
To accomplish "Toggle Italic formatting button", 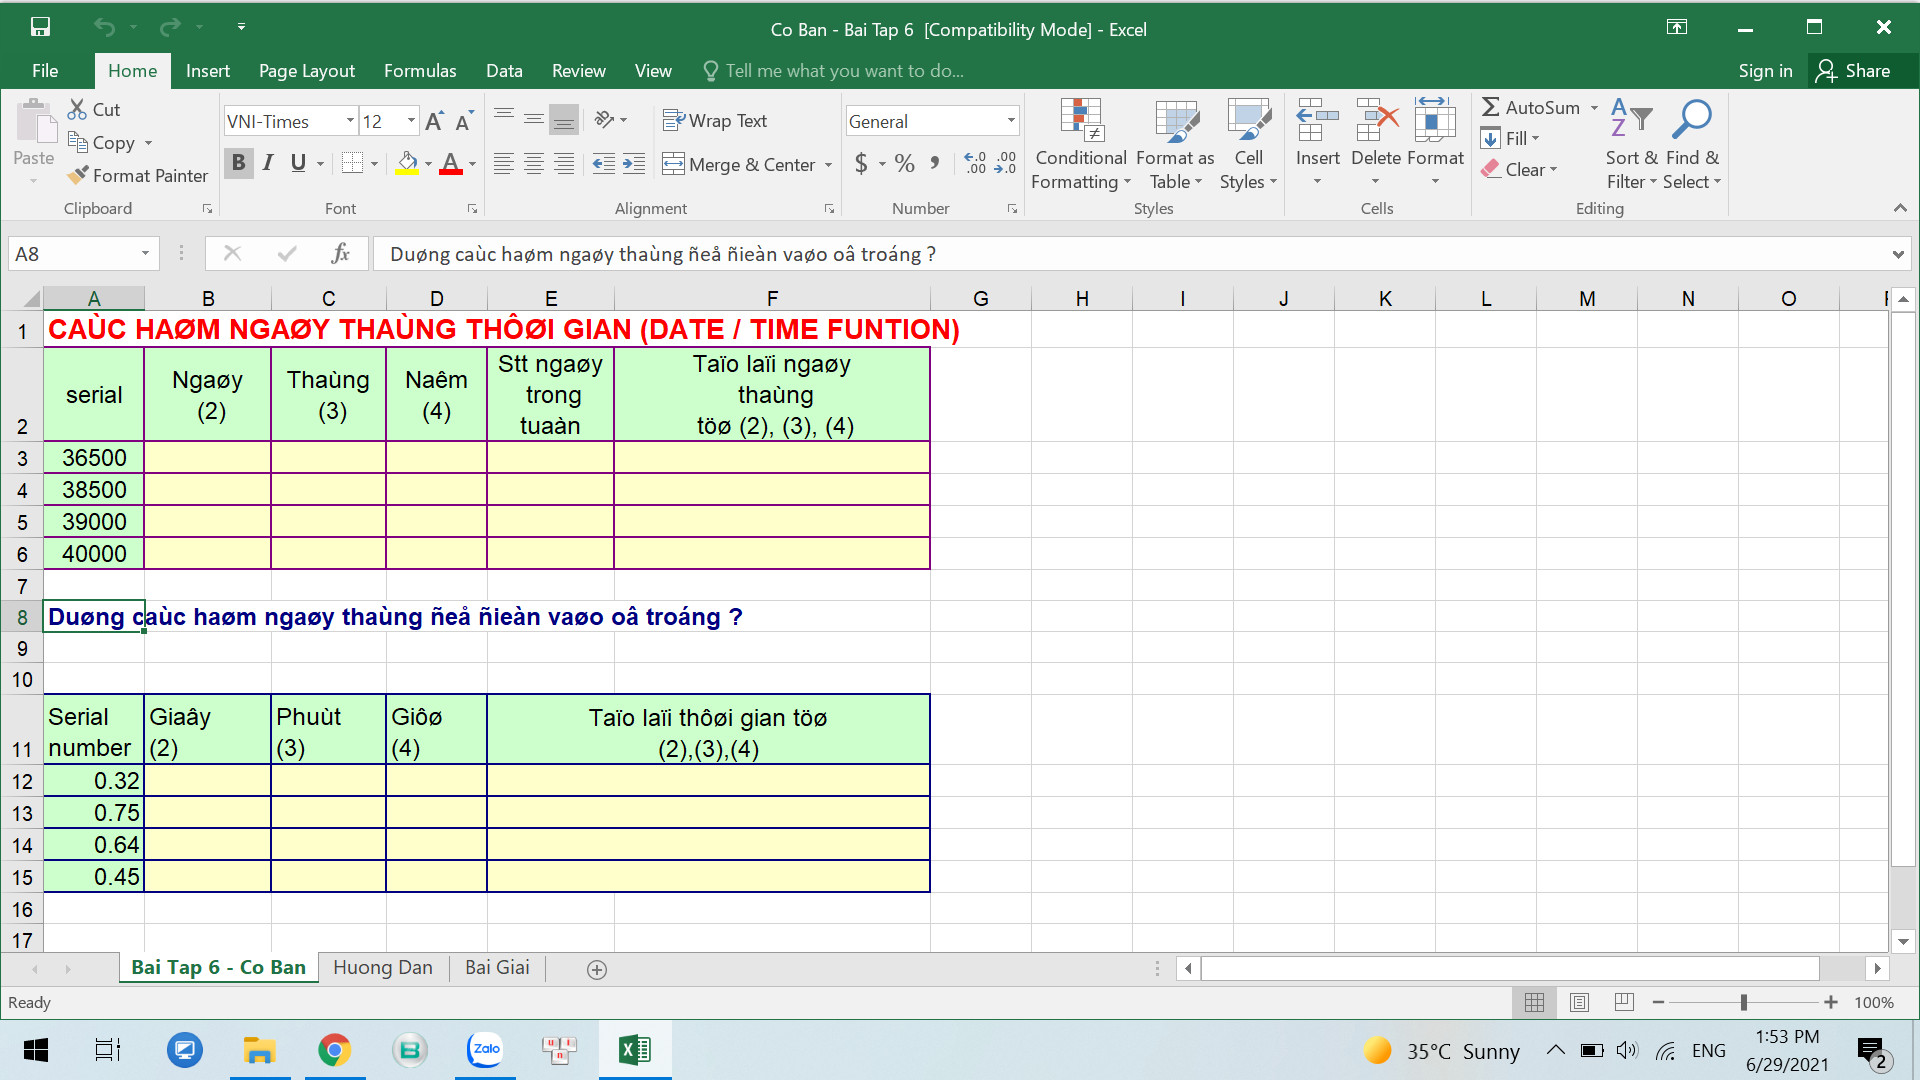I will 268,163.
